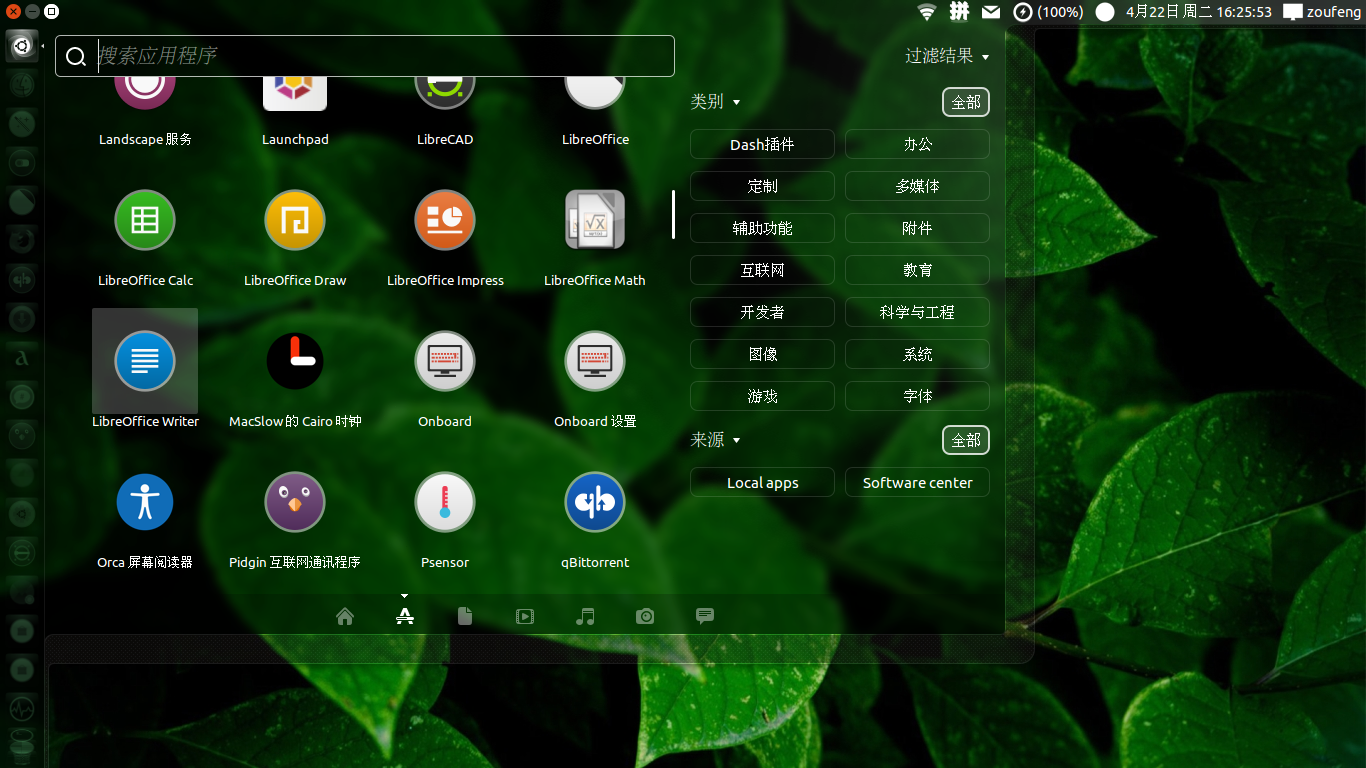1366x768 pixels.
Task: Toggle the 多媒体 category filter
Action: (x=917, y=186)
